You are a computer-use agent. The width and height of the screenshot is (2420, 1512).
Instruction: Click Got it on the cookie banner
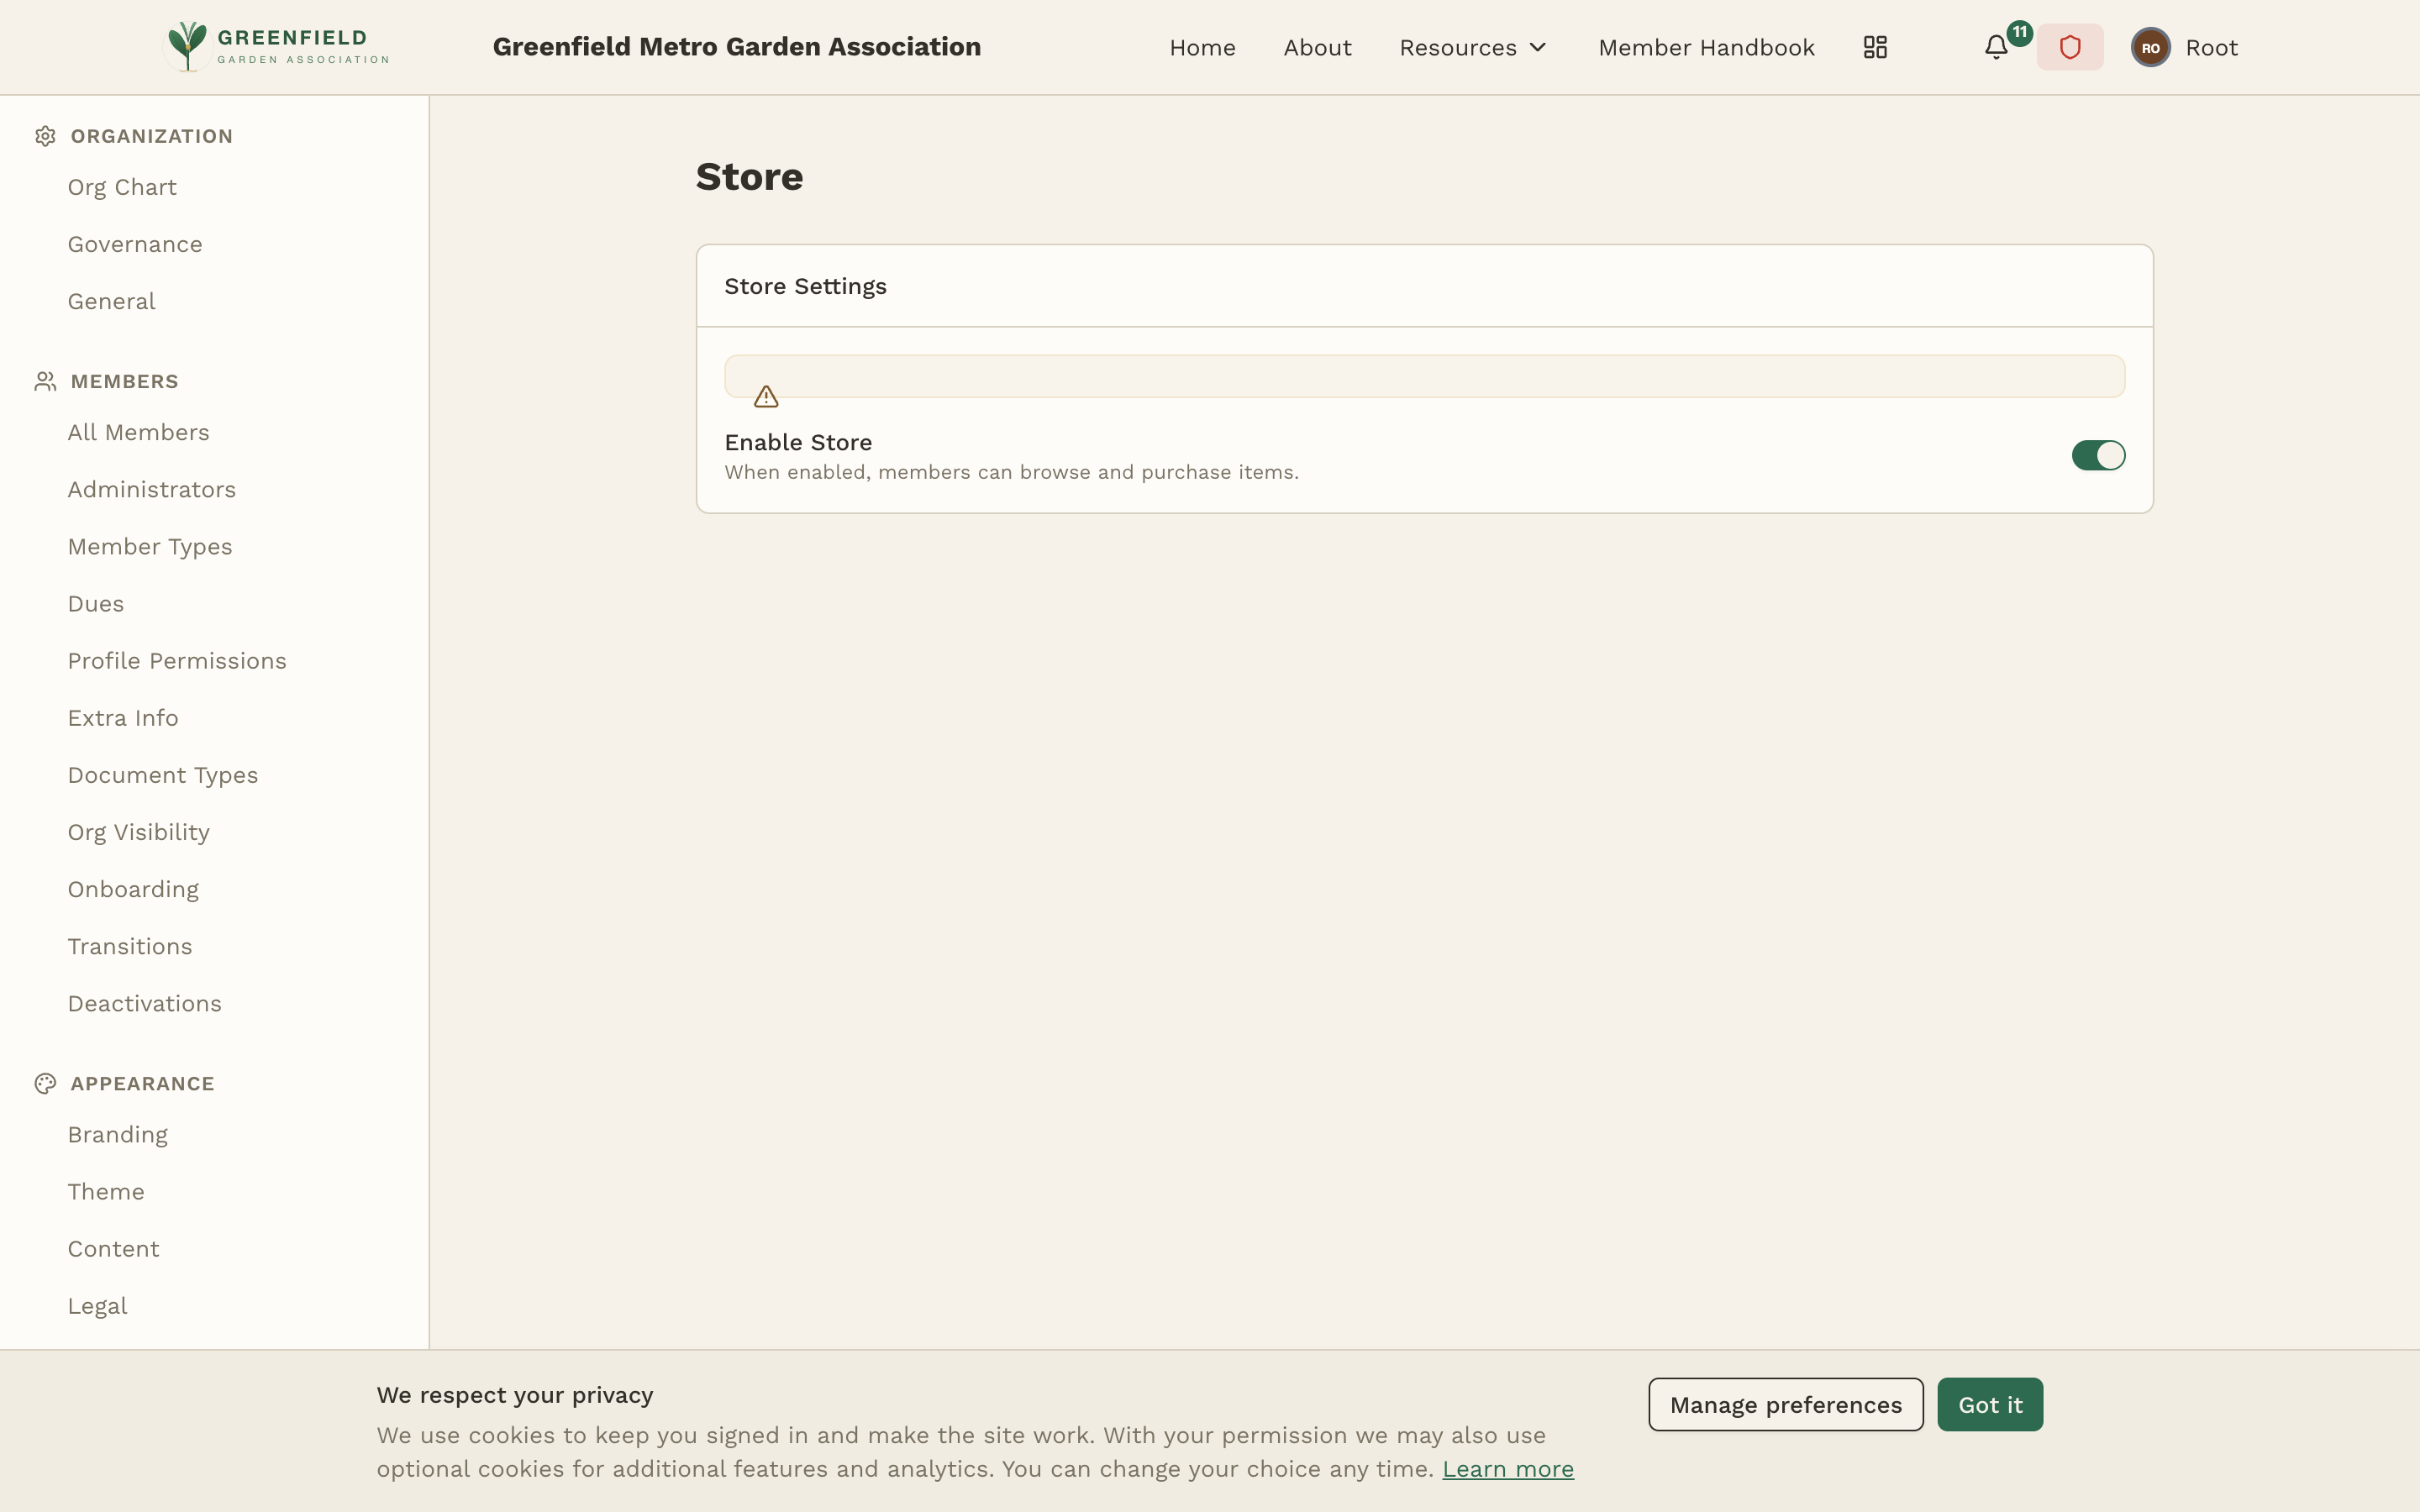[x=1990, y=1404]
